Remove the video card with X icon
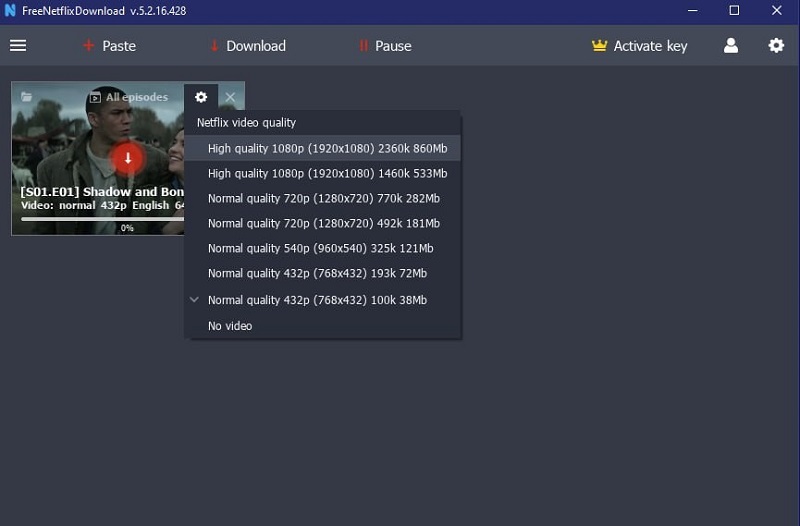 click(230, 97)
